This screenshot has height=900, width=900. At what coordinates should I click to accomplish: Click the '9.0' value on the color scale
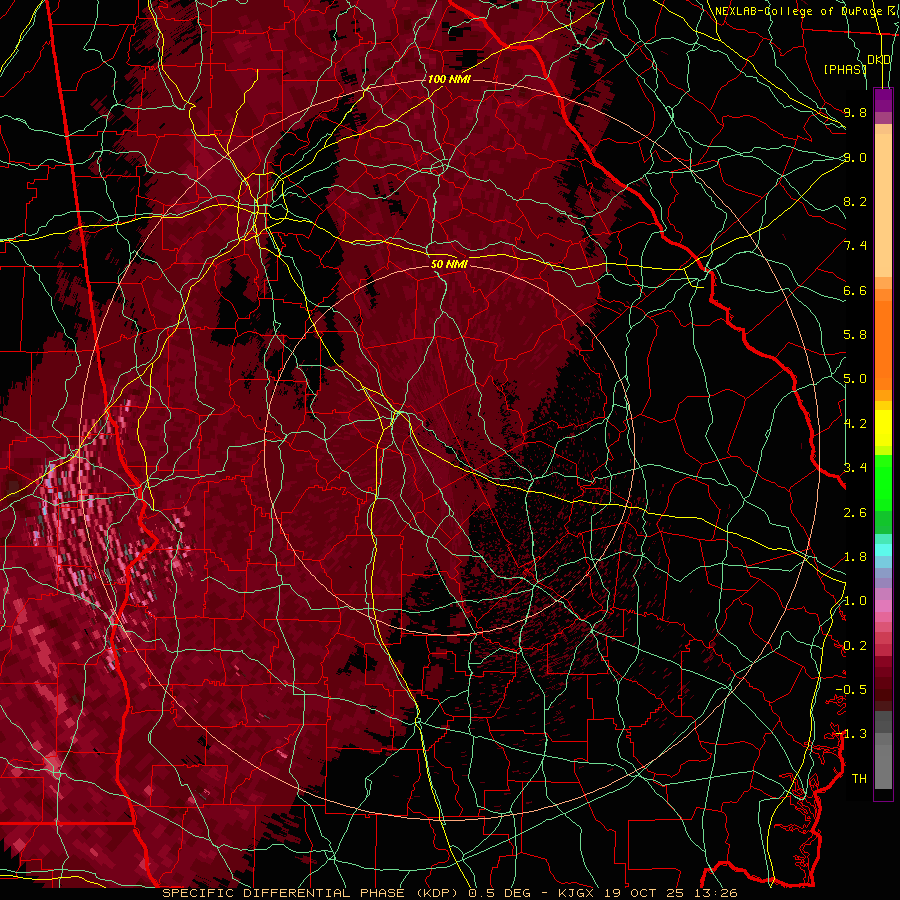(855, 157)
